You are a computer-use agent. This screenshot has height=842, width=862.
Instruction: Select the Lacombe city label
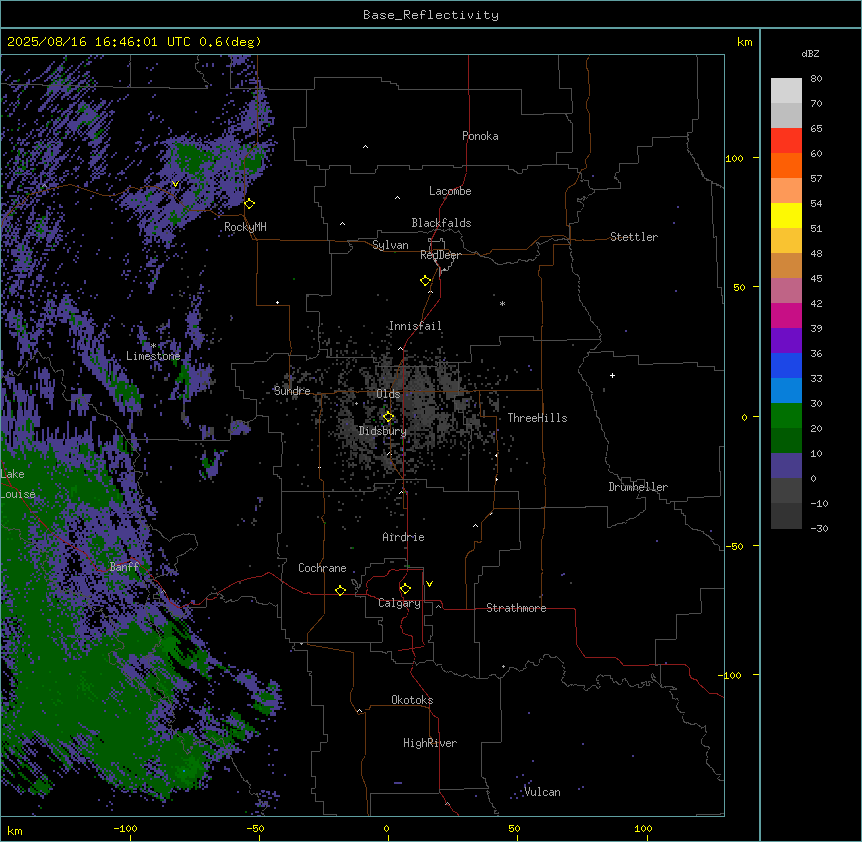(x=450, y=191)
